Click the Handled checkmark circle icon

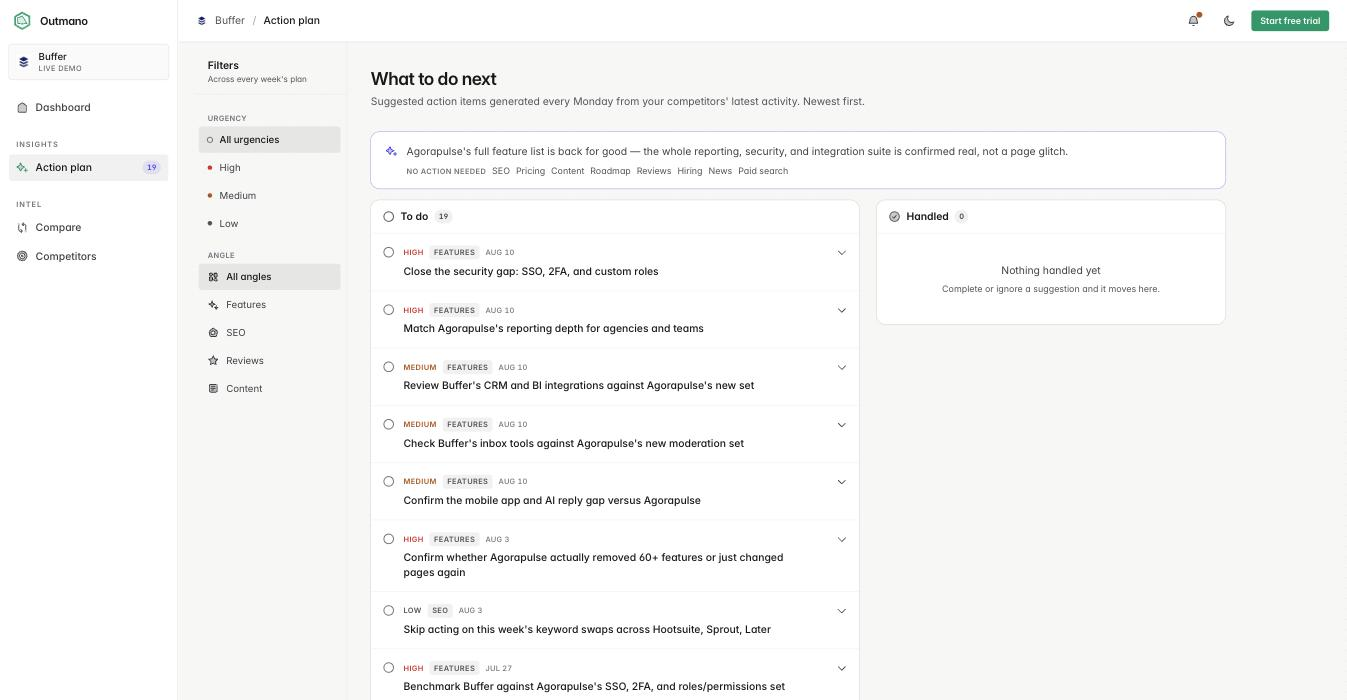894,217
